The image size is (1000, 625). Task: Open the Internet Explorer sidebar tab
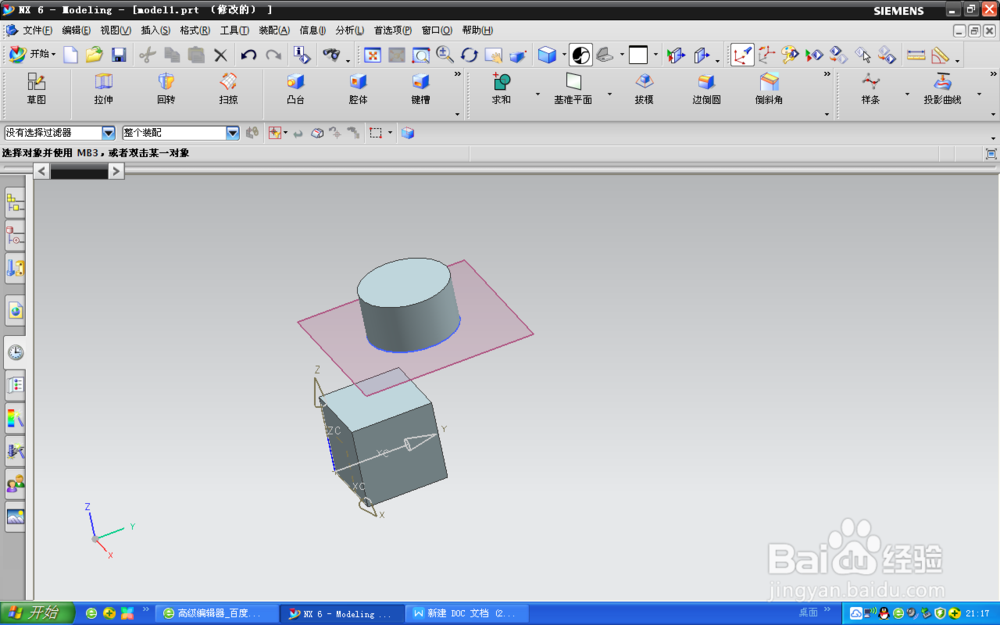(x=15, y=311)
